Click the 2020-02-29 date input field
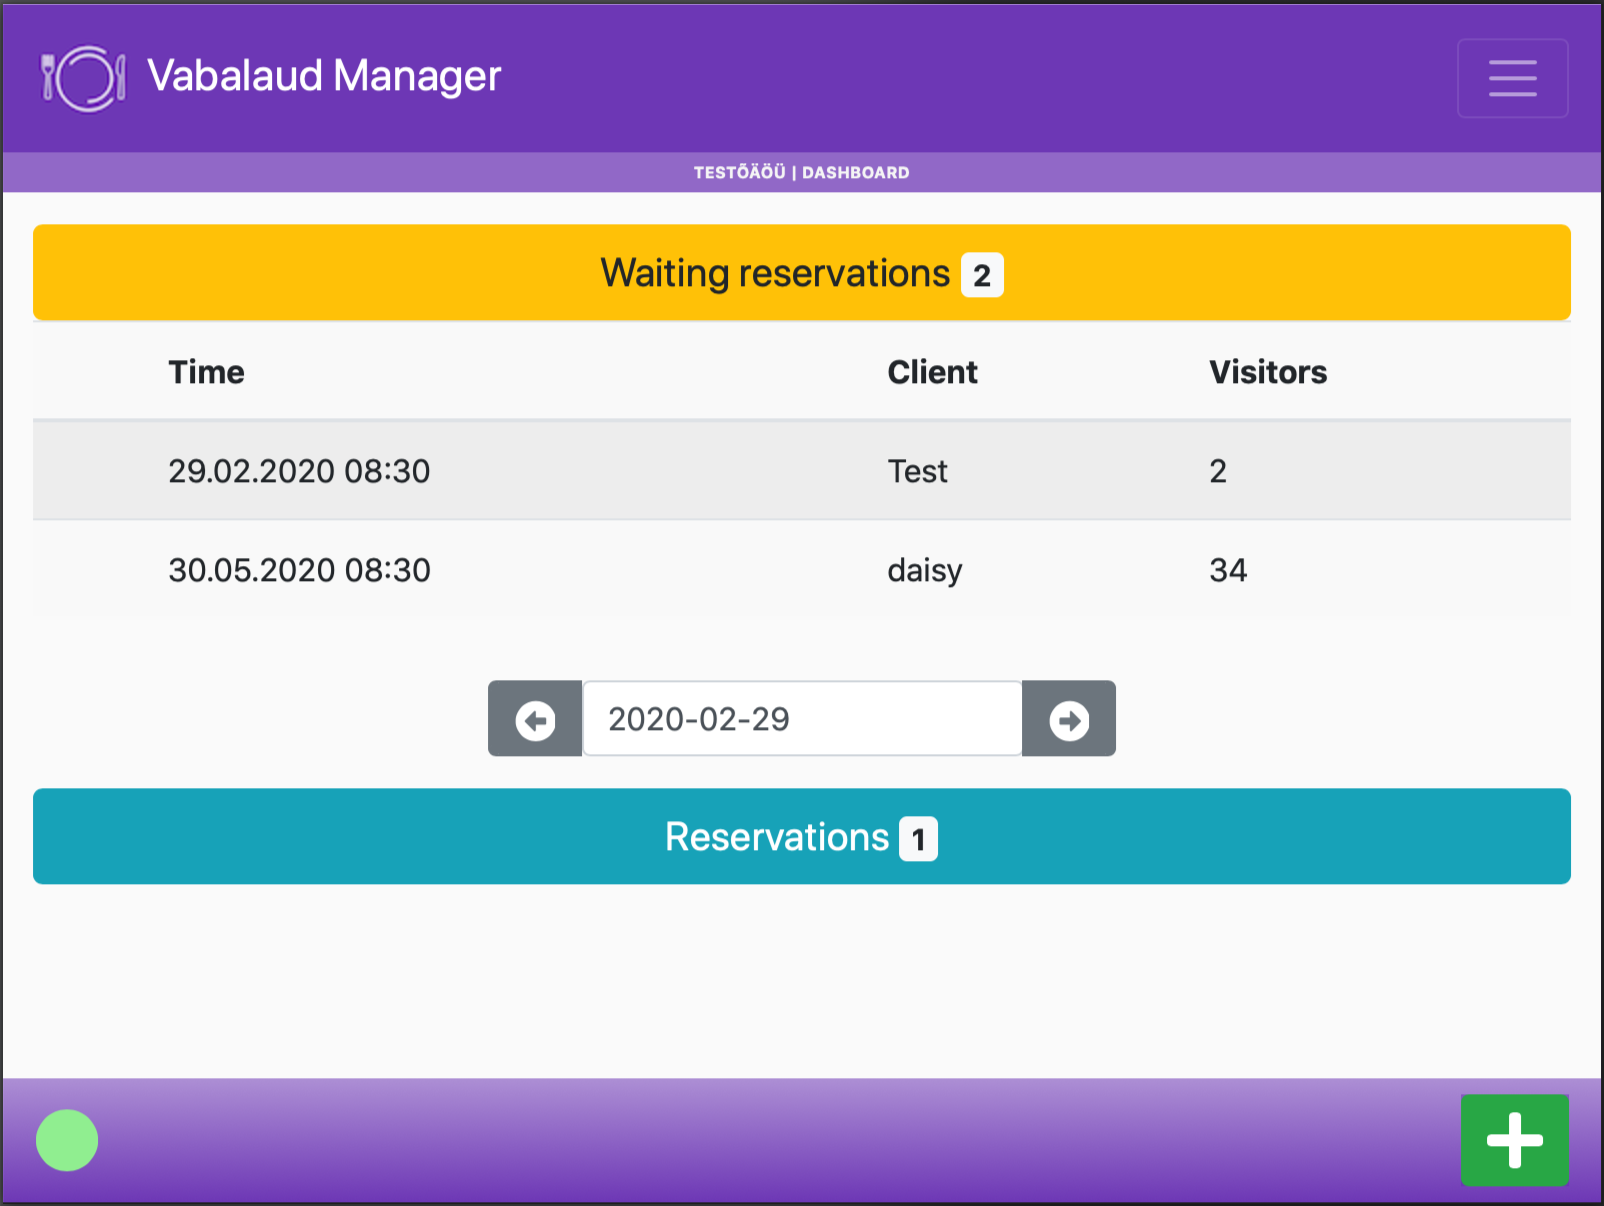The width and height of the screenshot is (1604, 1206). (x=802, y=719)
